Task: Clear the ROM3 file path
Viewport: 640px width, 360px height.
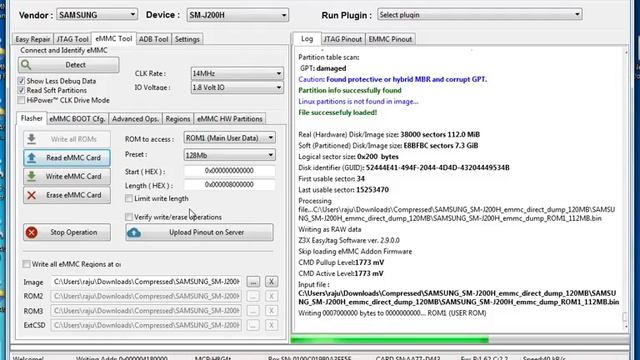Action: [x=271, y=311]
